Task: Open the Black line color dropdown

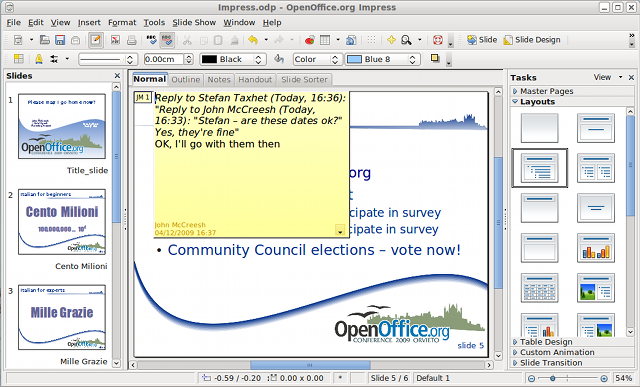Action: (x=233, y=60)
